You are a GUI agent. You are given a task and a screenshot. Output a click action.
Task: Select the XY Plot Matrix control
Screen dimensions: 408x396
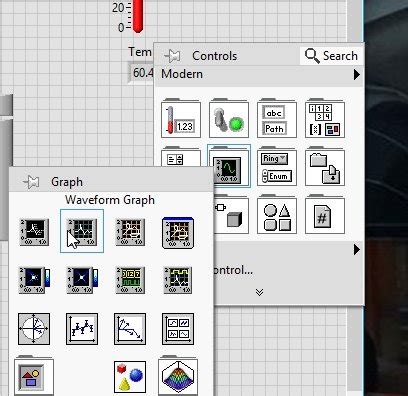click(178, 329)
